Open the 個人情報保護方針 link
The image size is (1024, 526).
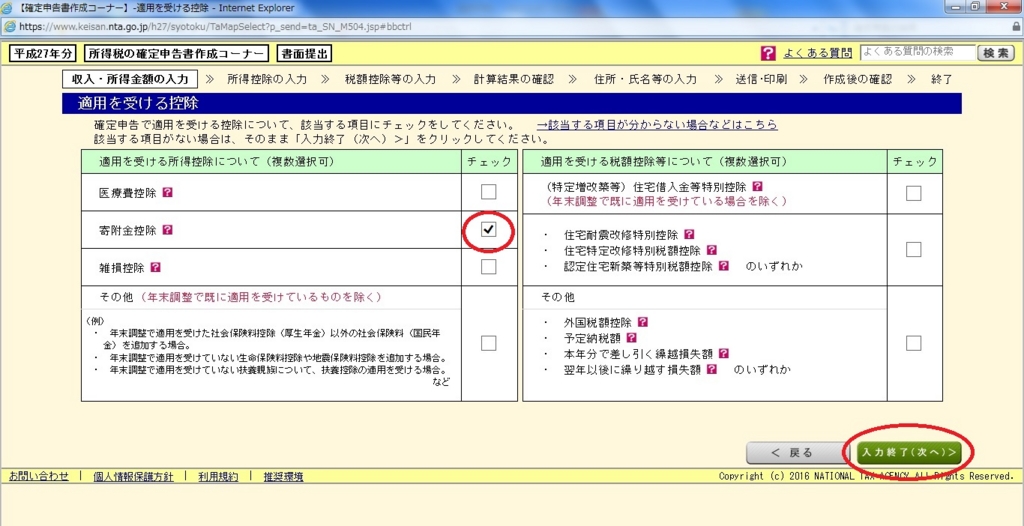click(133, 476)
